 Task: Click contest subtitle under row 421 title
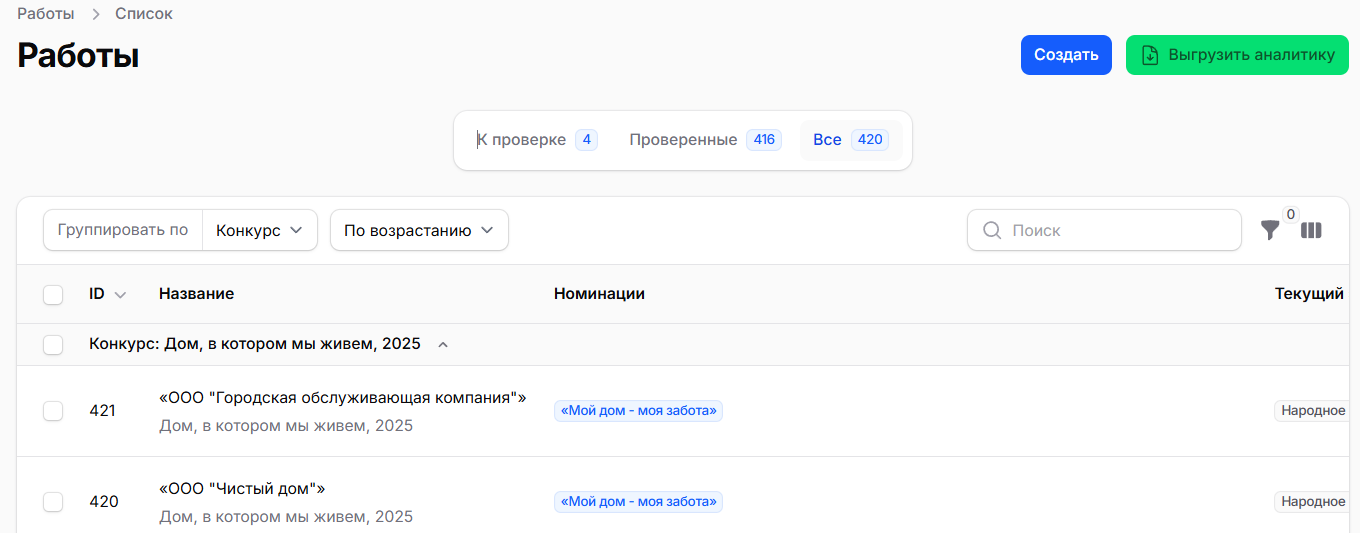pyautogui.click(x=286, y=426)
